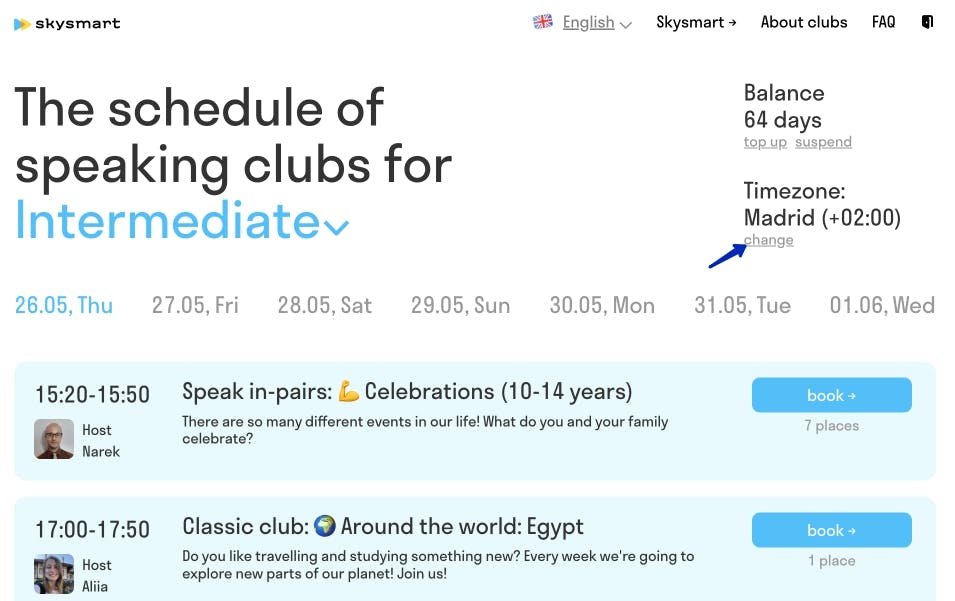Go to About clubs page
Viewport: 955px width, 601px height.
[x=803, y=22]
